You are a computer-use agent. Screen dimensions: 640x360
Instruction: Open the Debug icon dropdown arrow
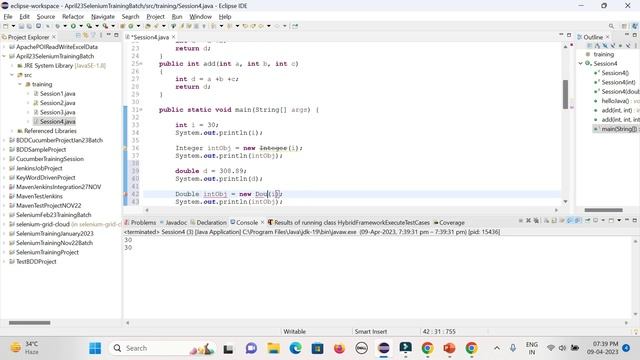tap(65, 26)
